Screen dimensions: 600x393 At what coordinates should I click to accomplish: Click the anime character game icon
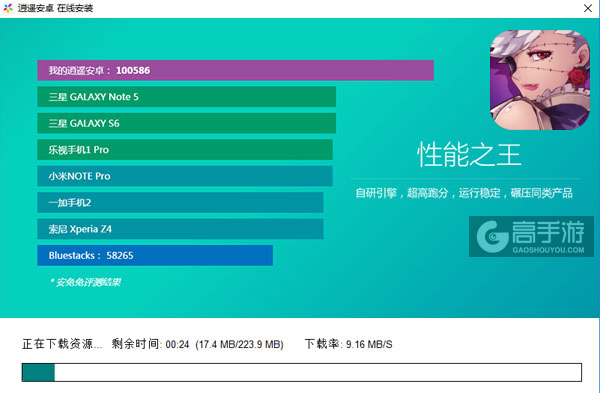tap(540, 80)
